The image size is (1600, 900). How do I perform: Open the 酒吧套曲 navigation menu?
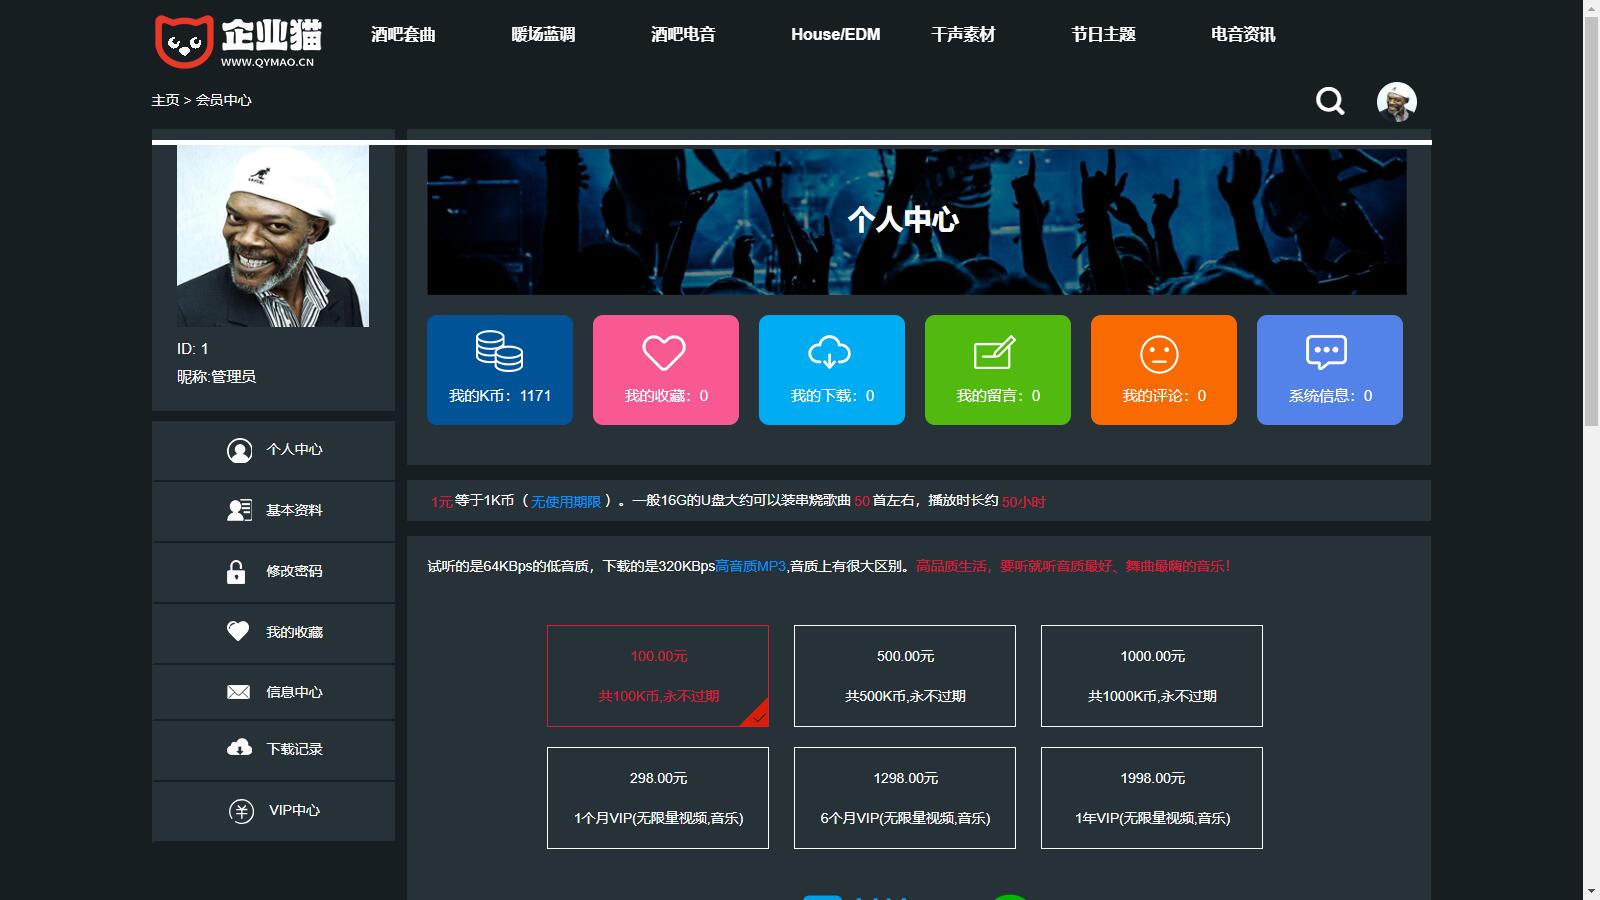[x=403, y=34]
